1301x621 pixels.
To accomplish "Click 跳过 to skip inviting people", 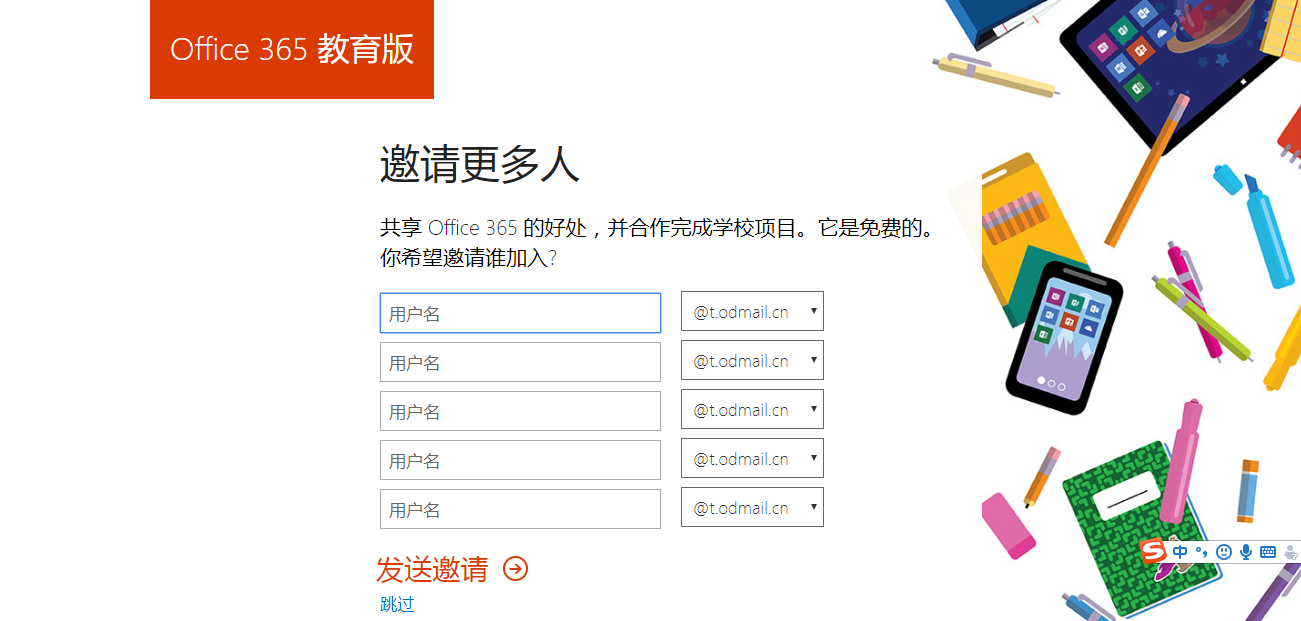I will point(396,604).
